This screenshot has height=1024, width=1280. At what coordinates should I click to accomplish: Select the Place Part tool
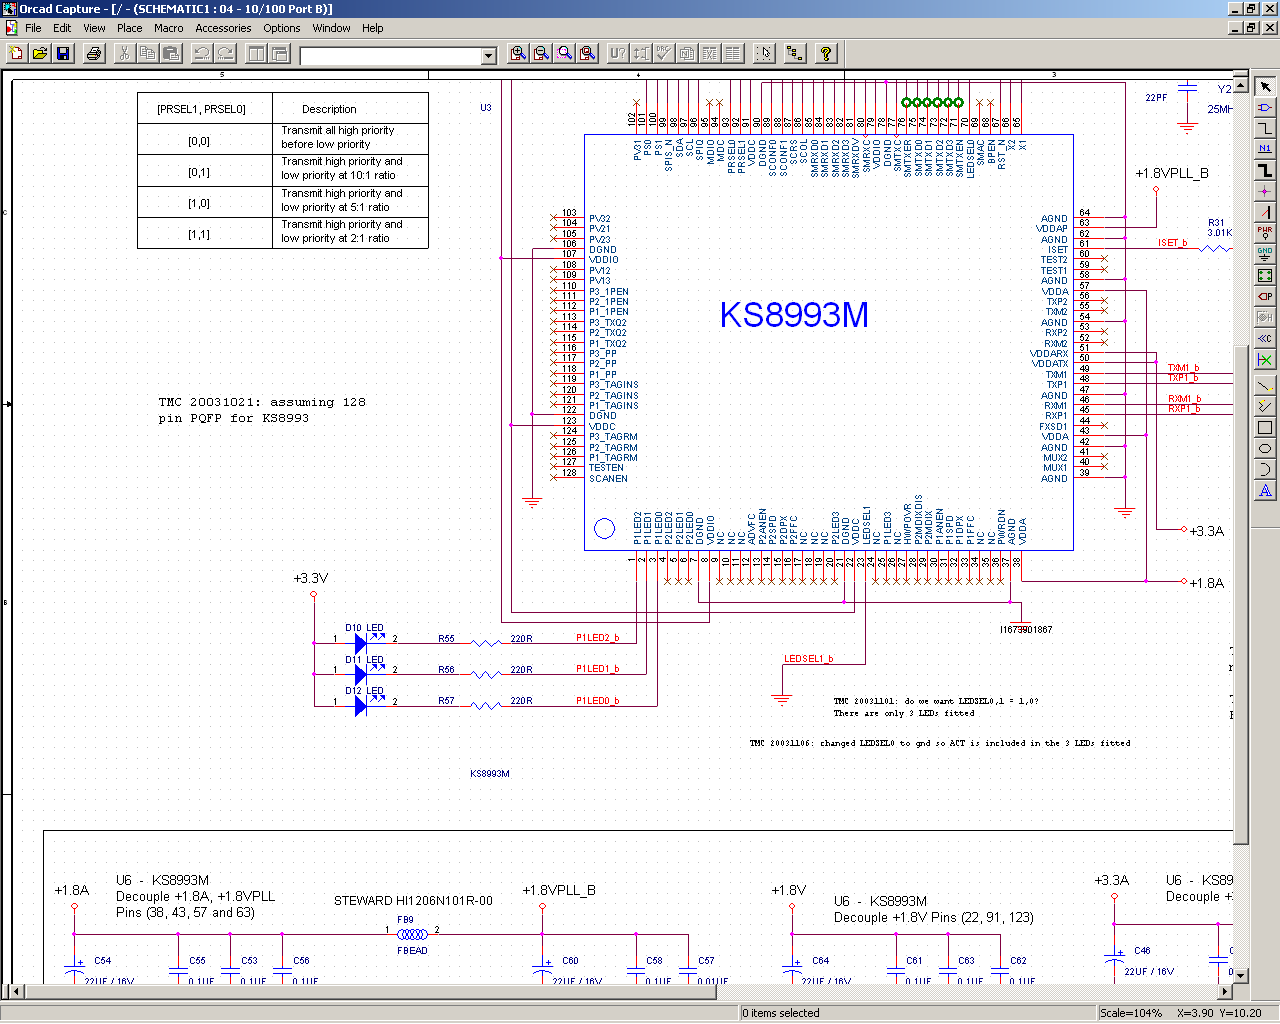pyautogui.click(x=1265, y=107)
